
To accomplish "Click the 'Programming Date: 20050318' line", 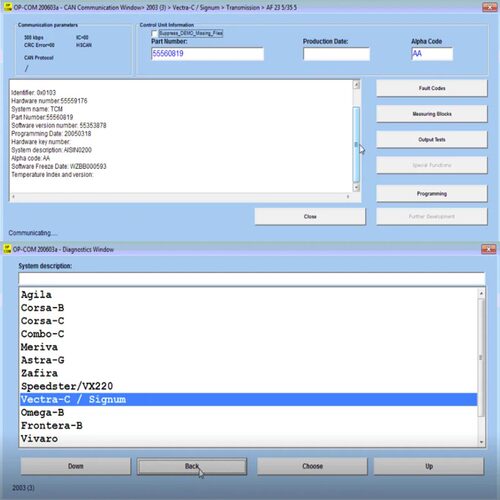I will [51, 134].
